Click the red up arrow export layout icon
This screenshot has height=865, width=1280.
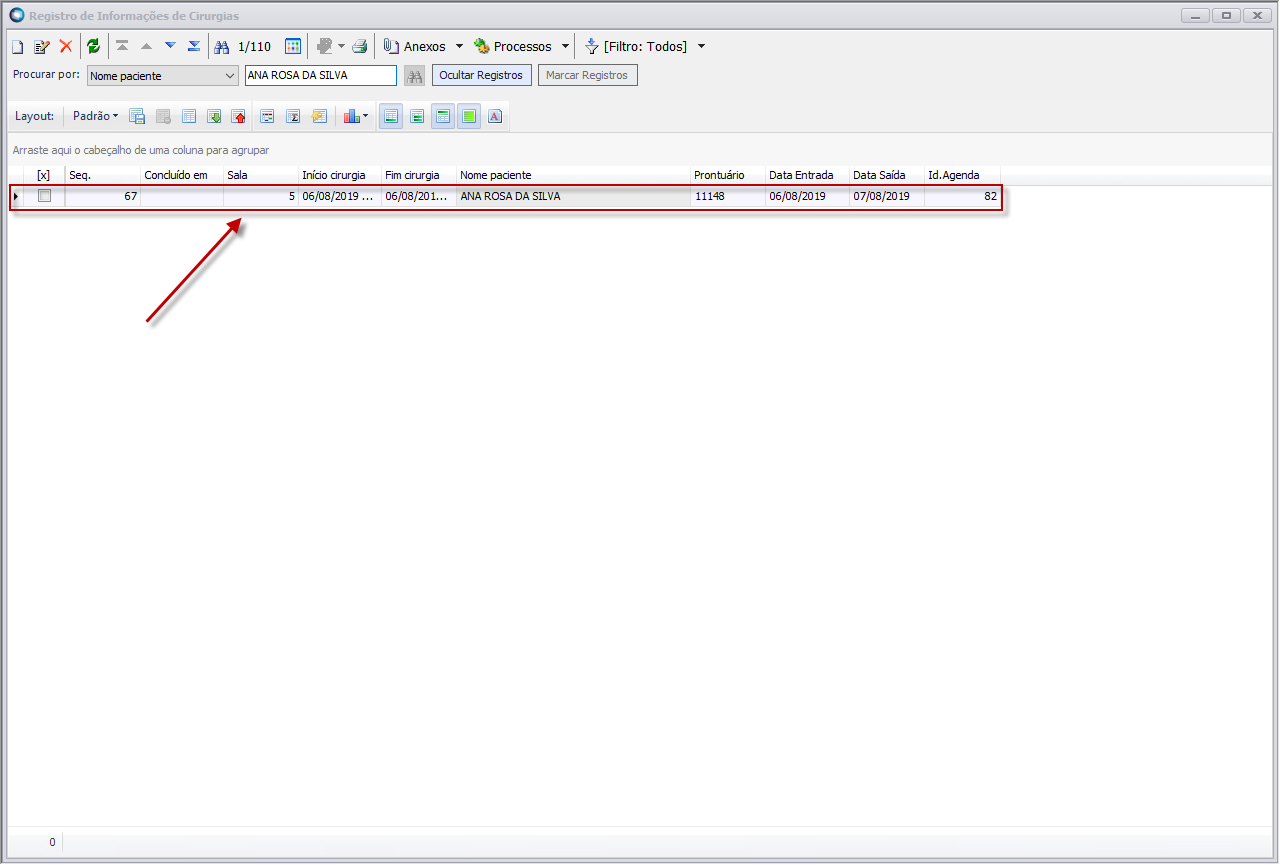pos(239,116)
